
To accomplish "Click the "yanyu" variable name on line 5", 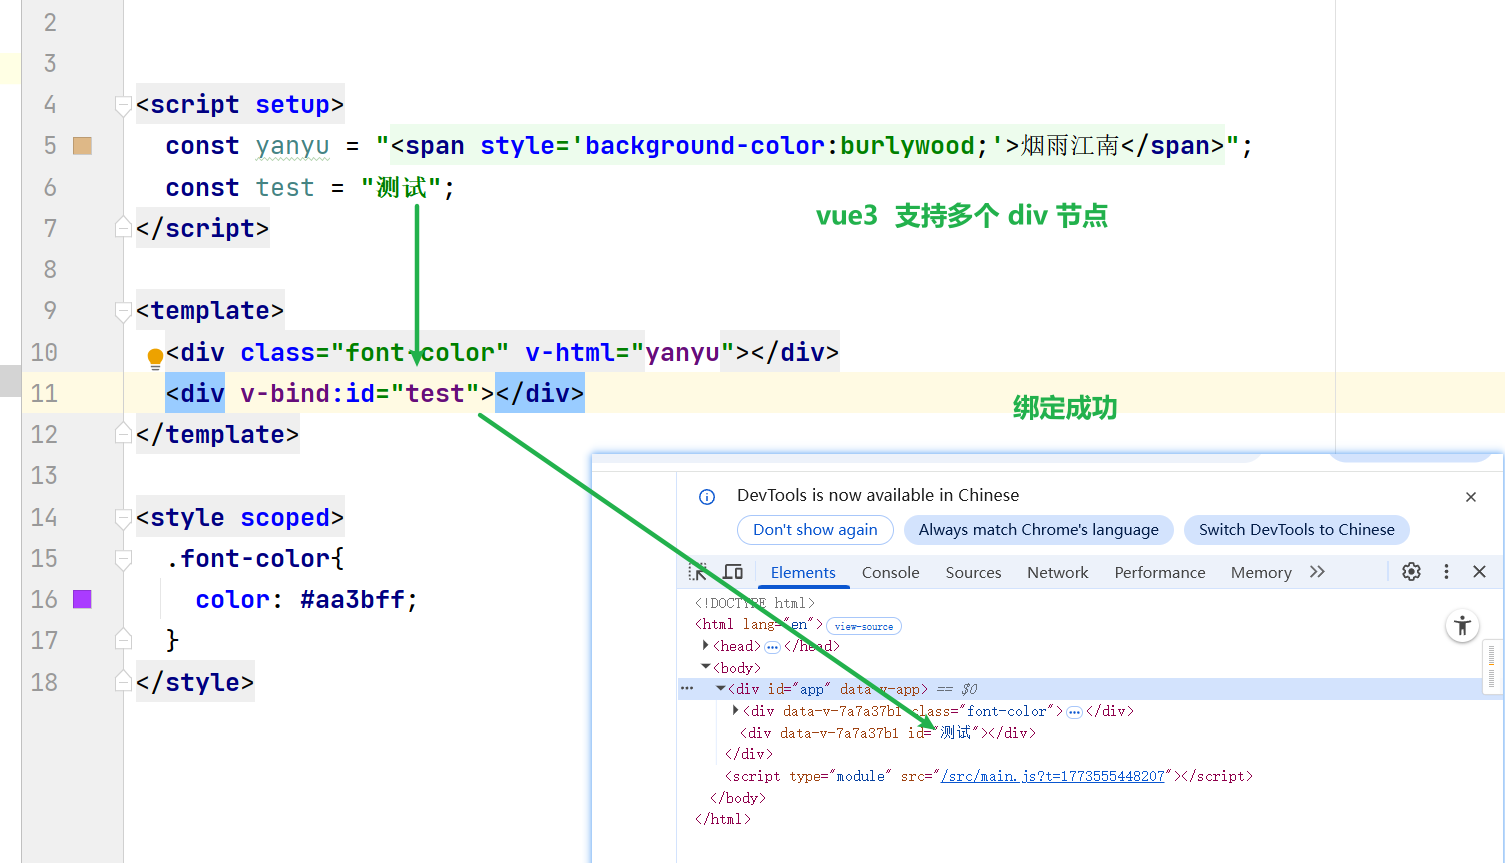I will coord(292,146).
